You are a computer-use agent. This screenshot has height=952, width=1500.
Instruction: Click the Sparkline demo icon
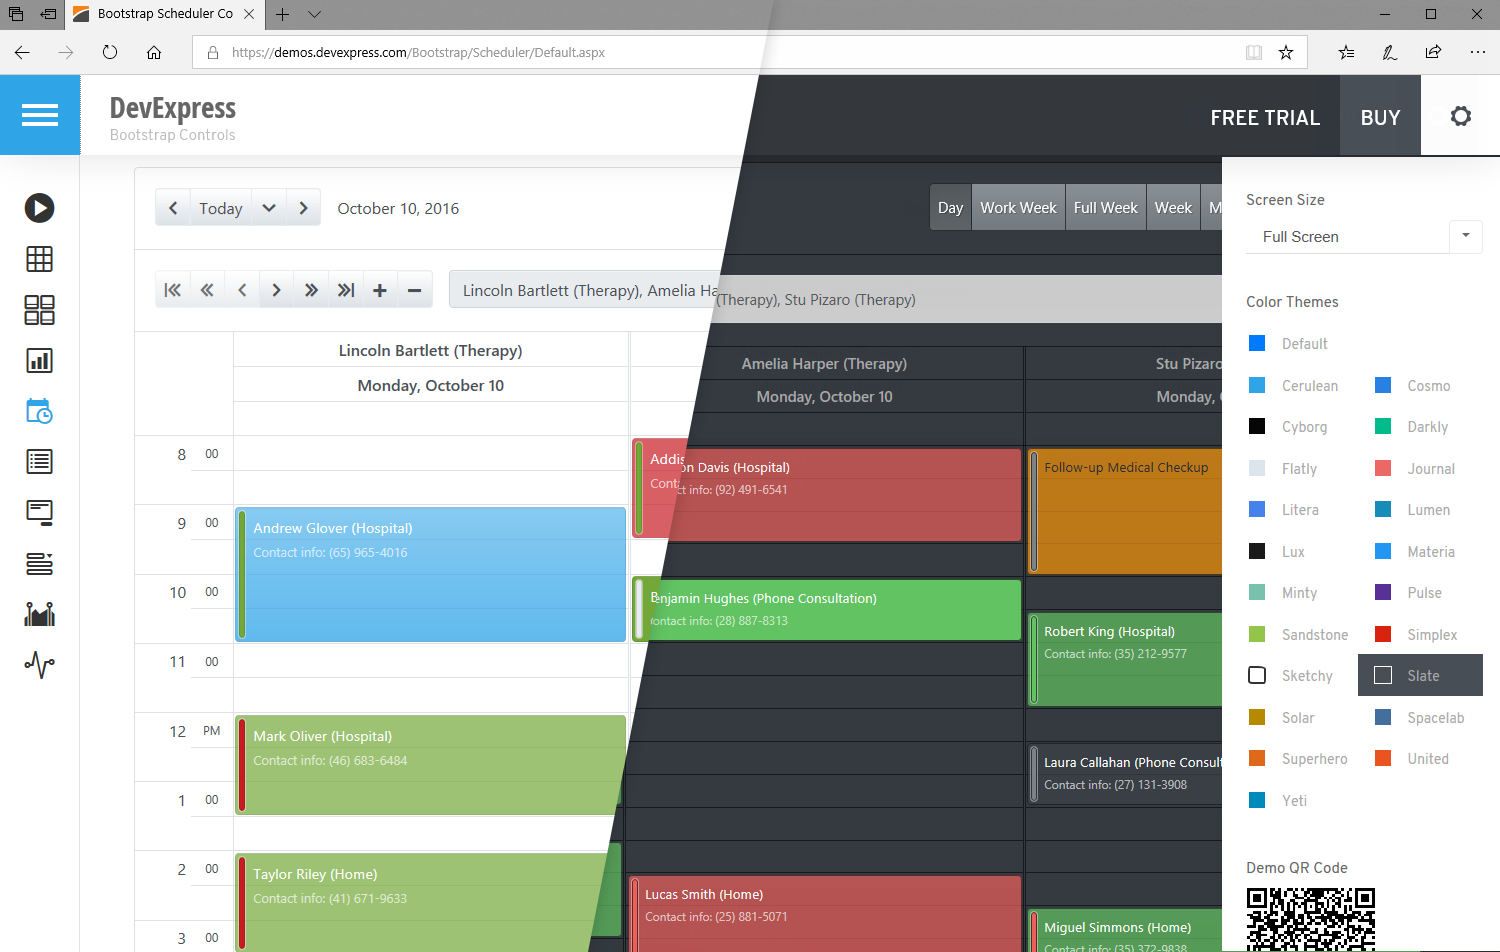(39, 665)
